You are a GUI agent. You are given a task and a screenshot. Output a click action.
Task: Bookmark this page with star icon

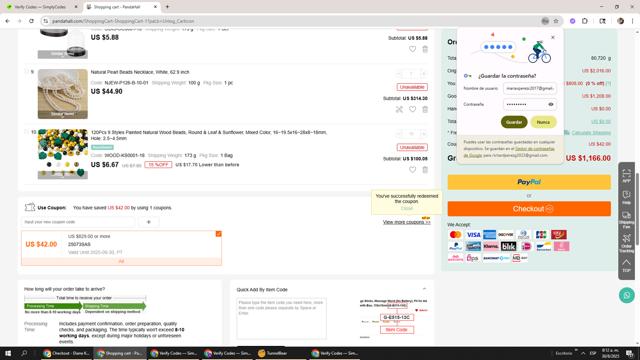tap(556, 21)
